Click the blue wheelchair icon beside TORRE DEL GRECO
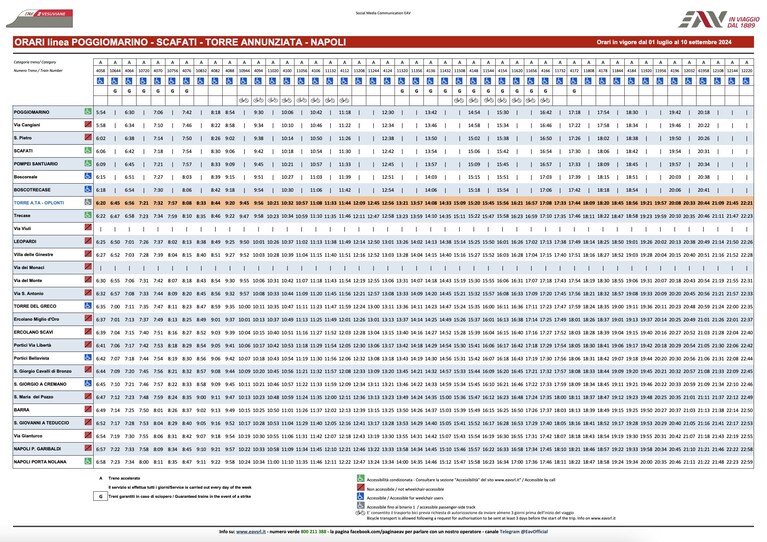The image size is (767, 542). [x=88, y=306]
